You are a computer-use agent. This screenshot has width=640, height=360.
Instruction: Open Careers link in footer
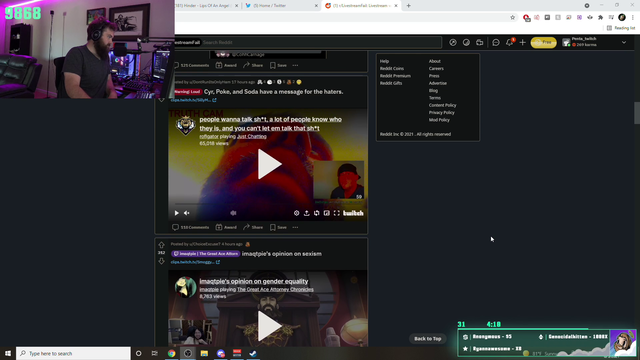tap(436, 69)
